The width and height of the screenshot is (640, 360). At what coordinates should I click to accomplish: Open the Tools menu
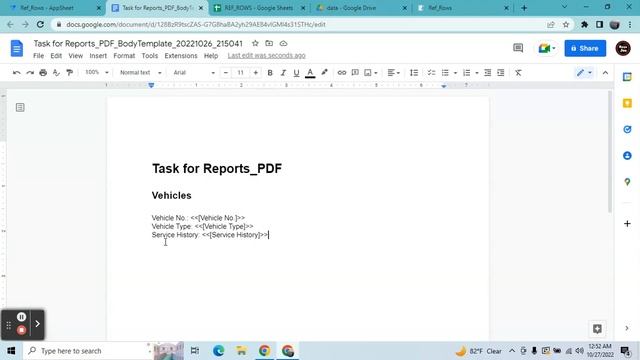[x=150, y=56]
